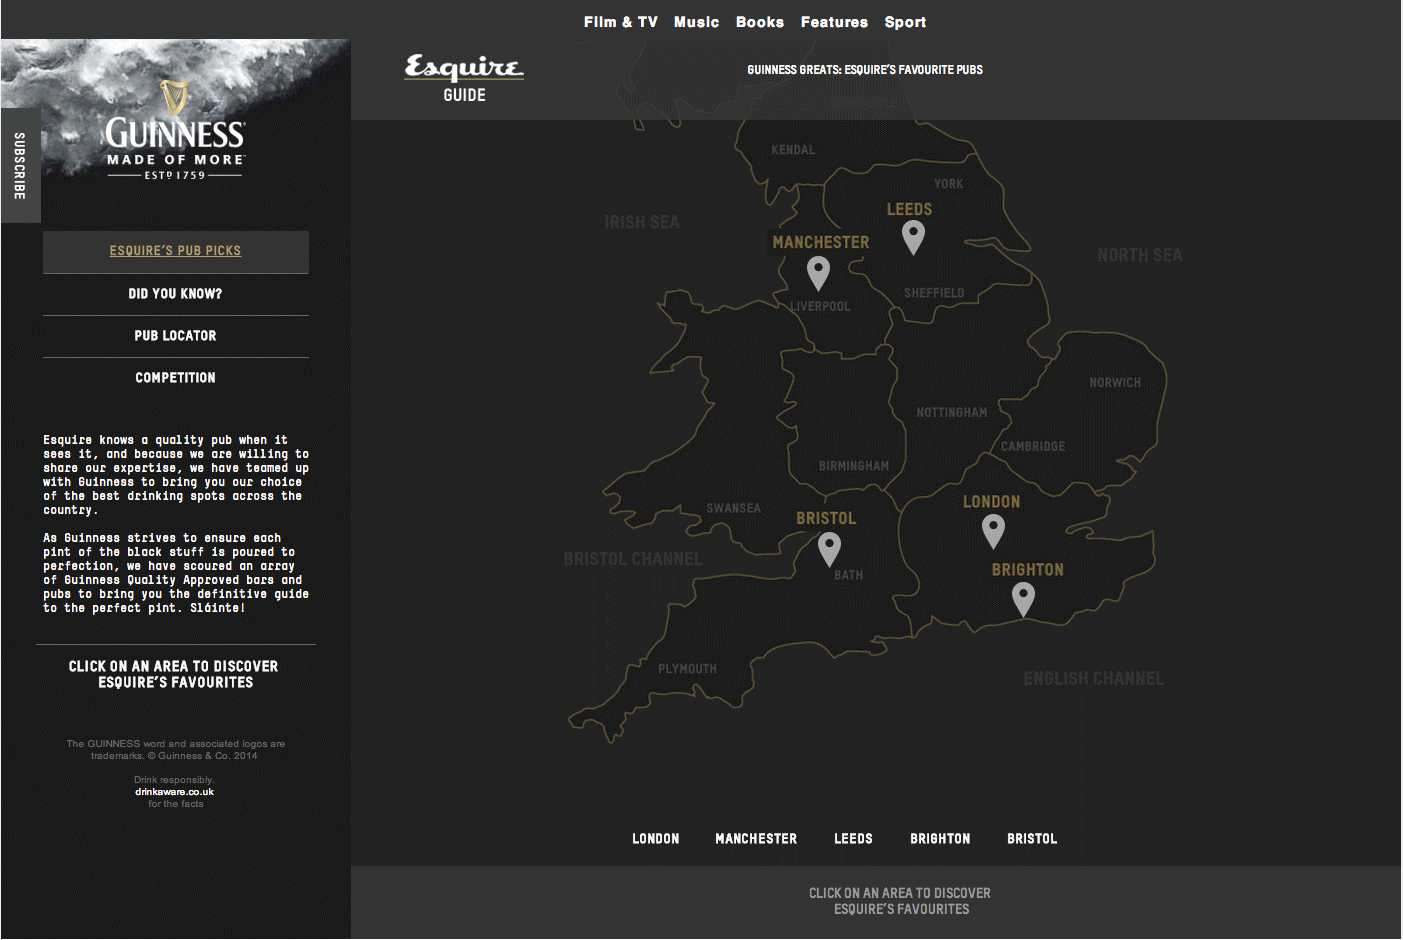Viewport: 1403px width, 940px height.
Task: Open the Pub Locator page
Action: (176, 336)
